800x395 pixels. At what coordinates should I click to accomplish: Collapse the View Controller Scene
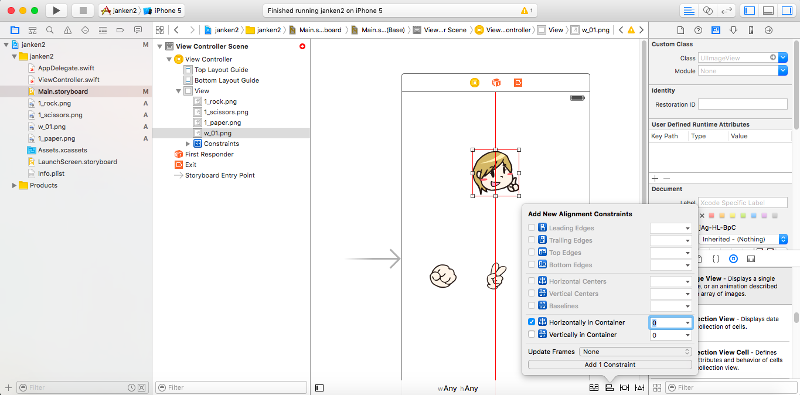pos(159,46)
